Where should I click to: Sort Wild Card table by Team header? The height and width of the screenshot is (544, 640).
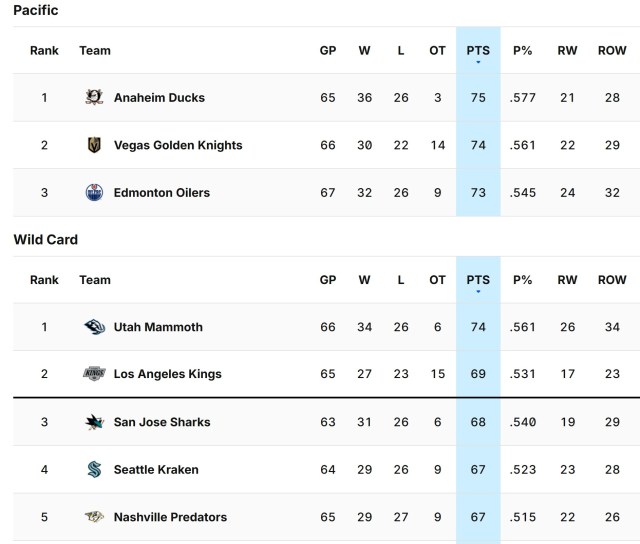click(95, 280)
